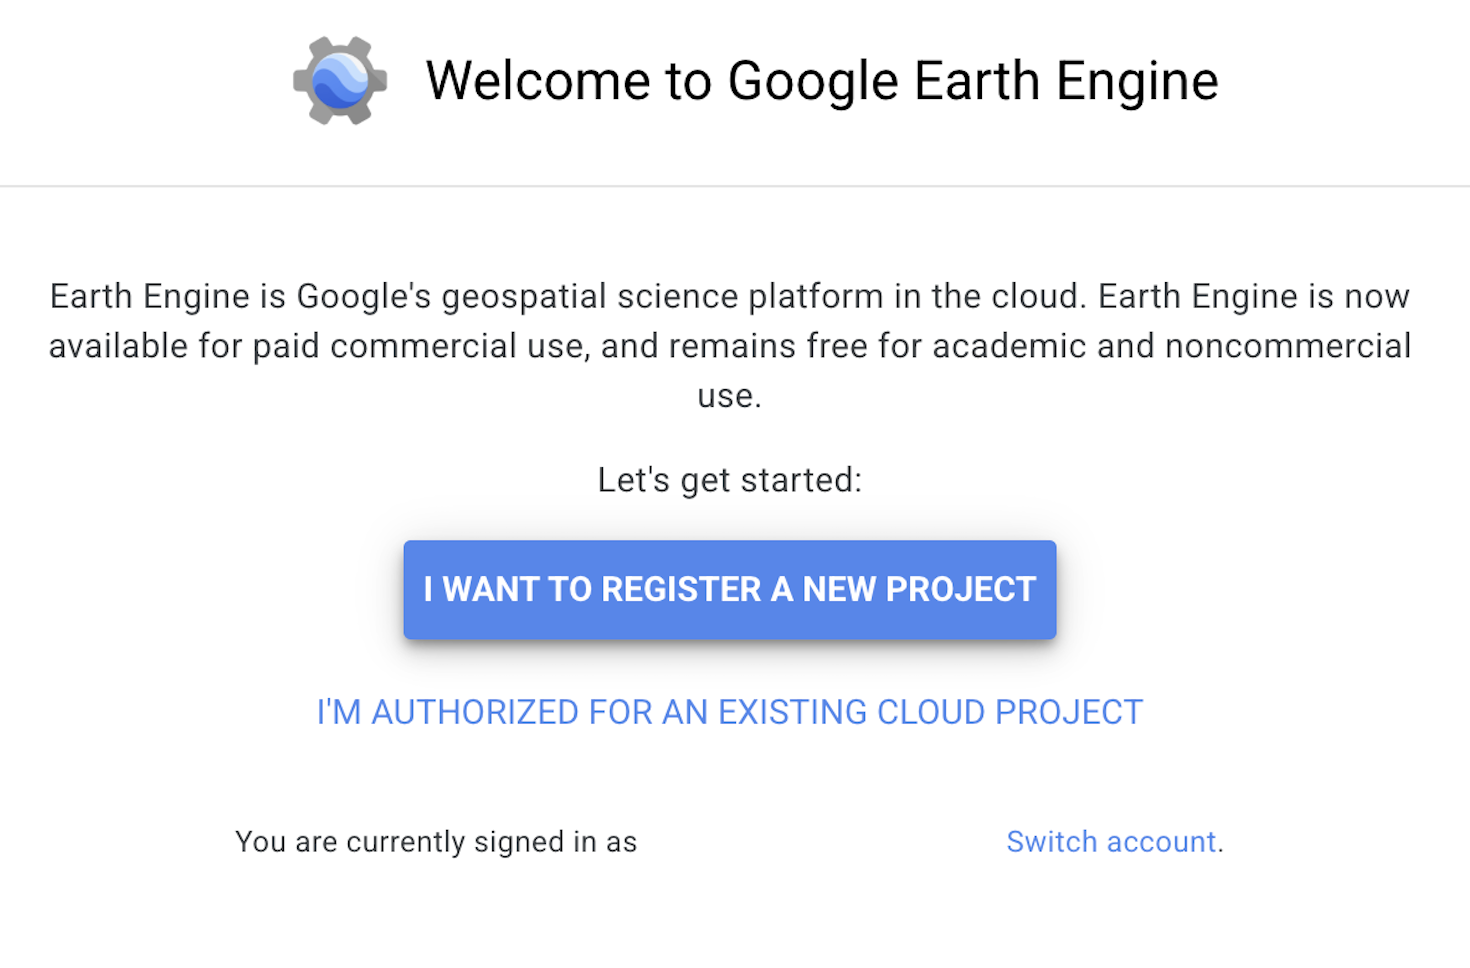
Task: Click the word Google in the title
Action: 813,82
